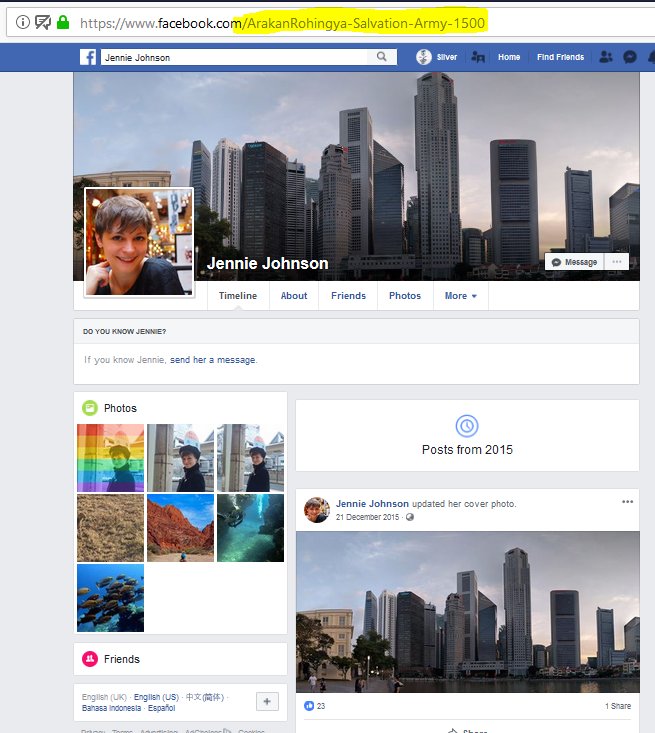Click Jennie Johnson name in post
Image resolution: width=655 pixels, height=733 pixels.
click(x=372, y=504)
